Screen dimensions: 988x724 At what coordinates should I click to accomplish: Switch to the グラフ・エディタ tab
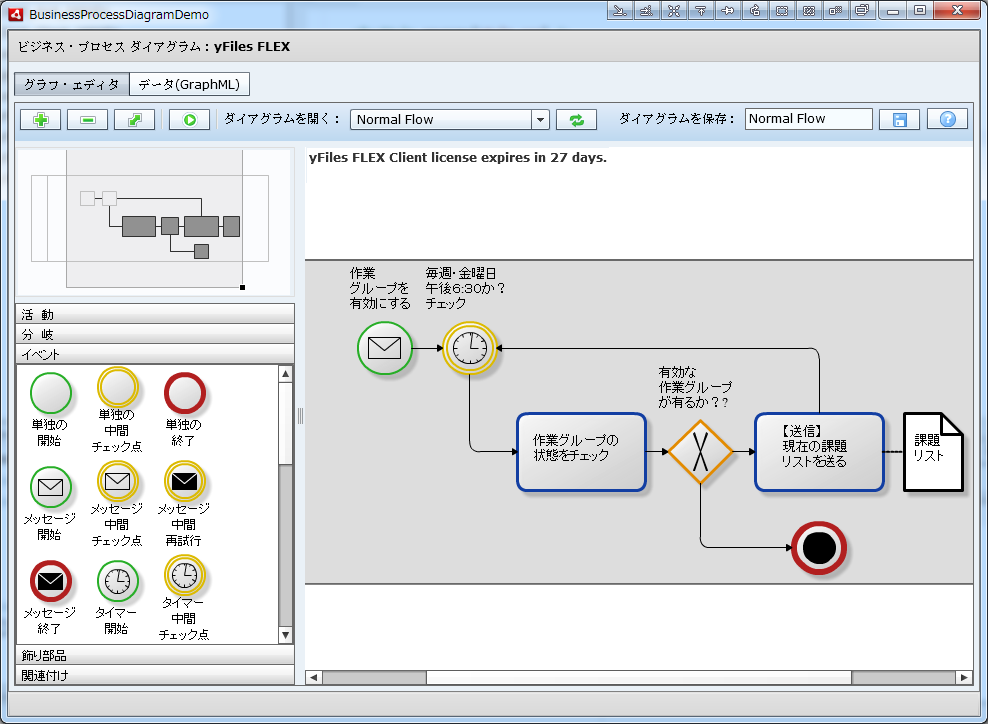[72, 84]
